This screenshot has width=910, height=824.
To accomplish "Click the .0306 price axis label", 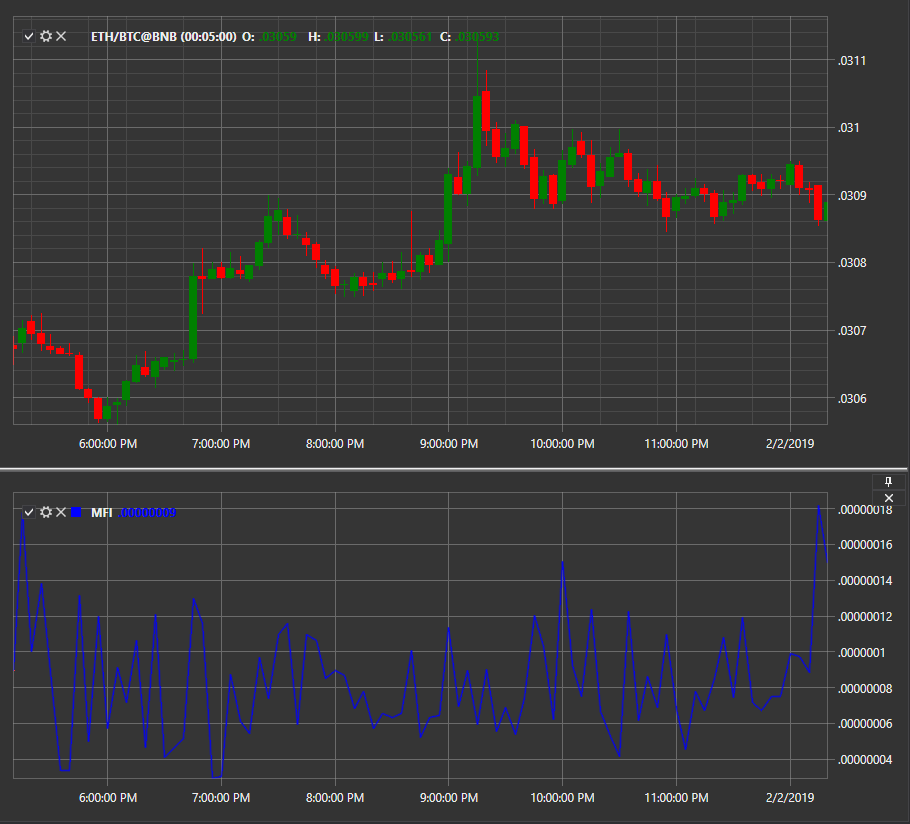I will point(852,399).
